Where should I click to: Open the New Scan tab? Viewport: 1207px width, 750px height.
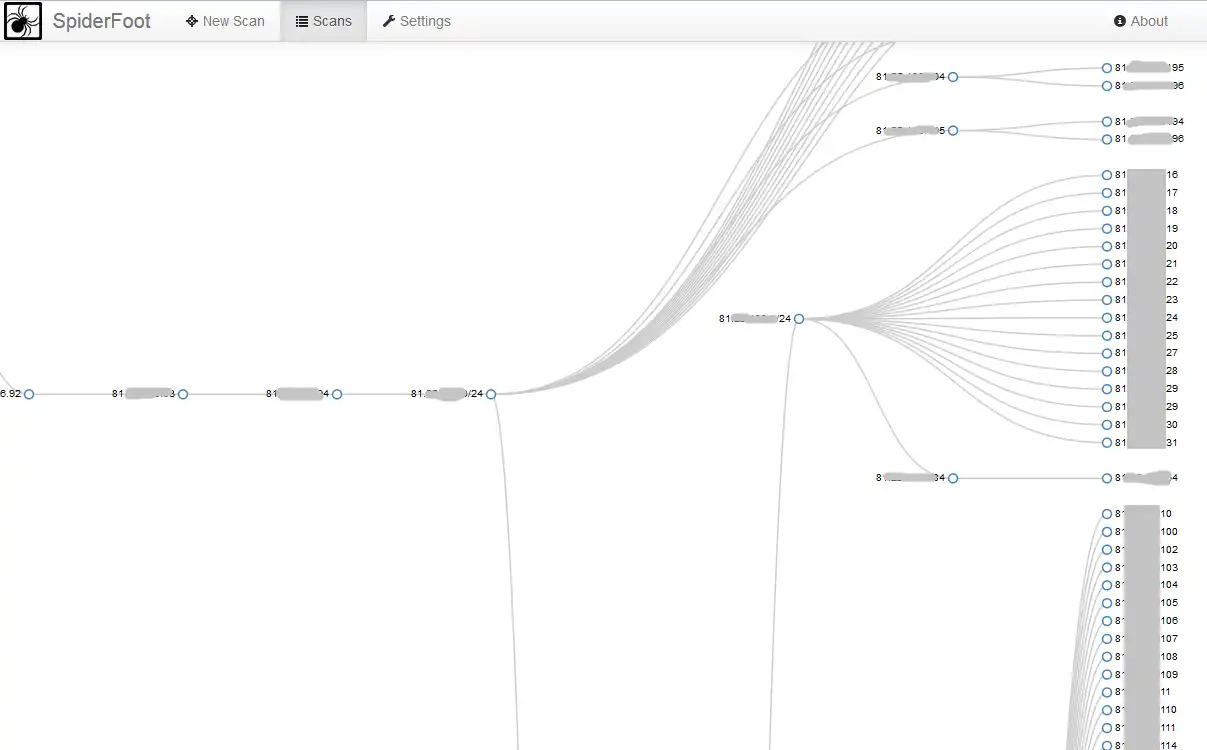point(225,21)
